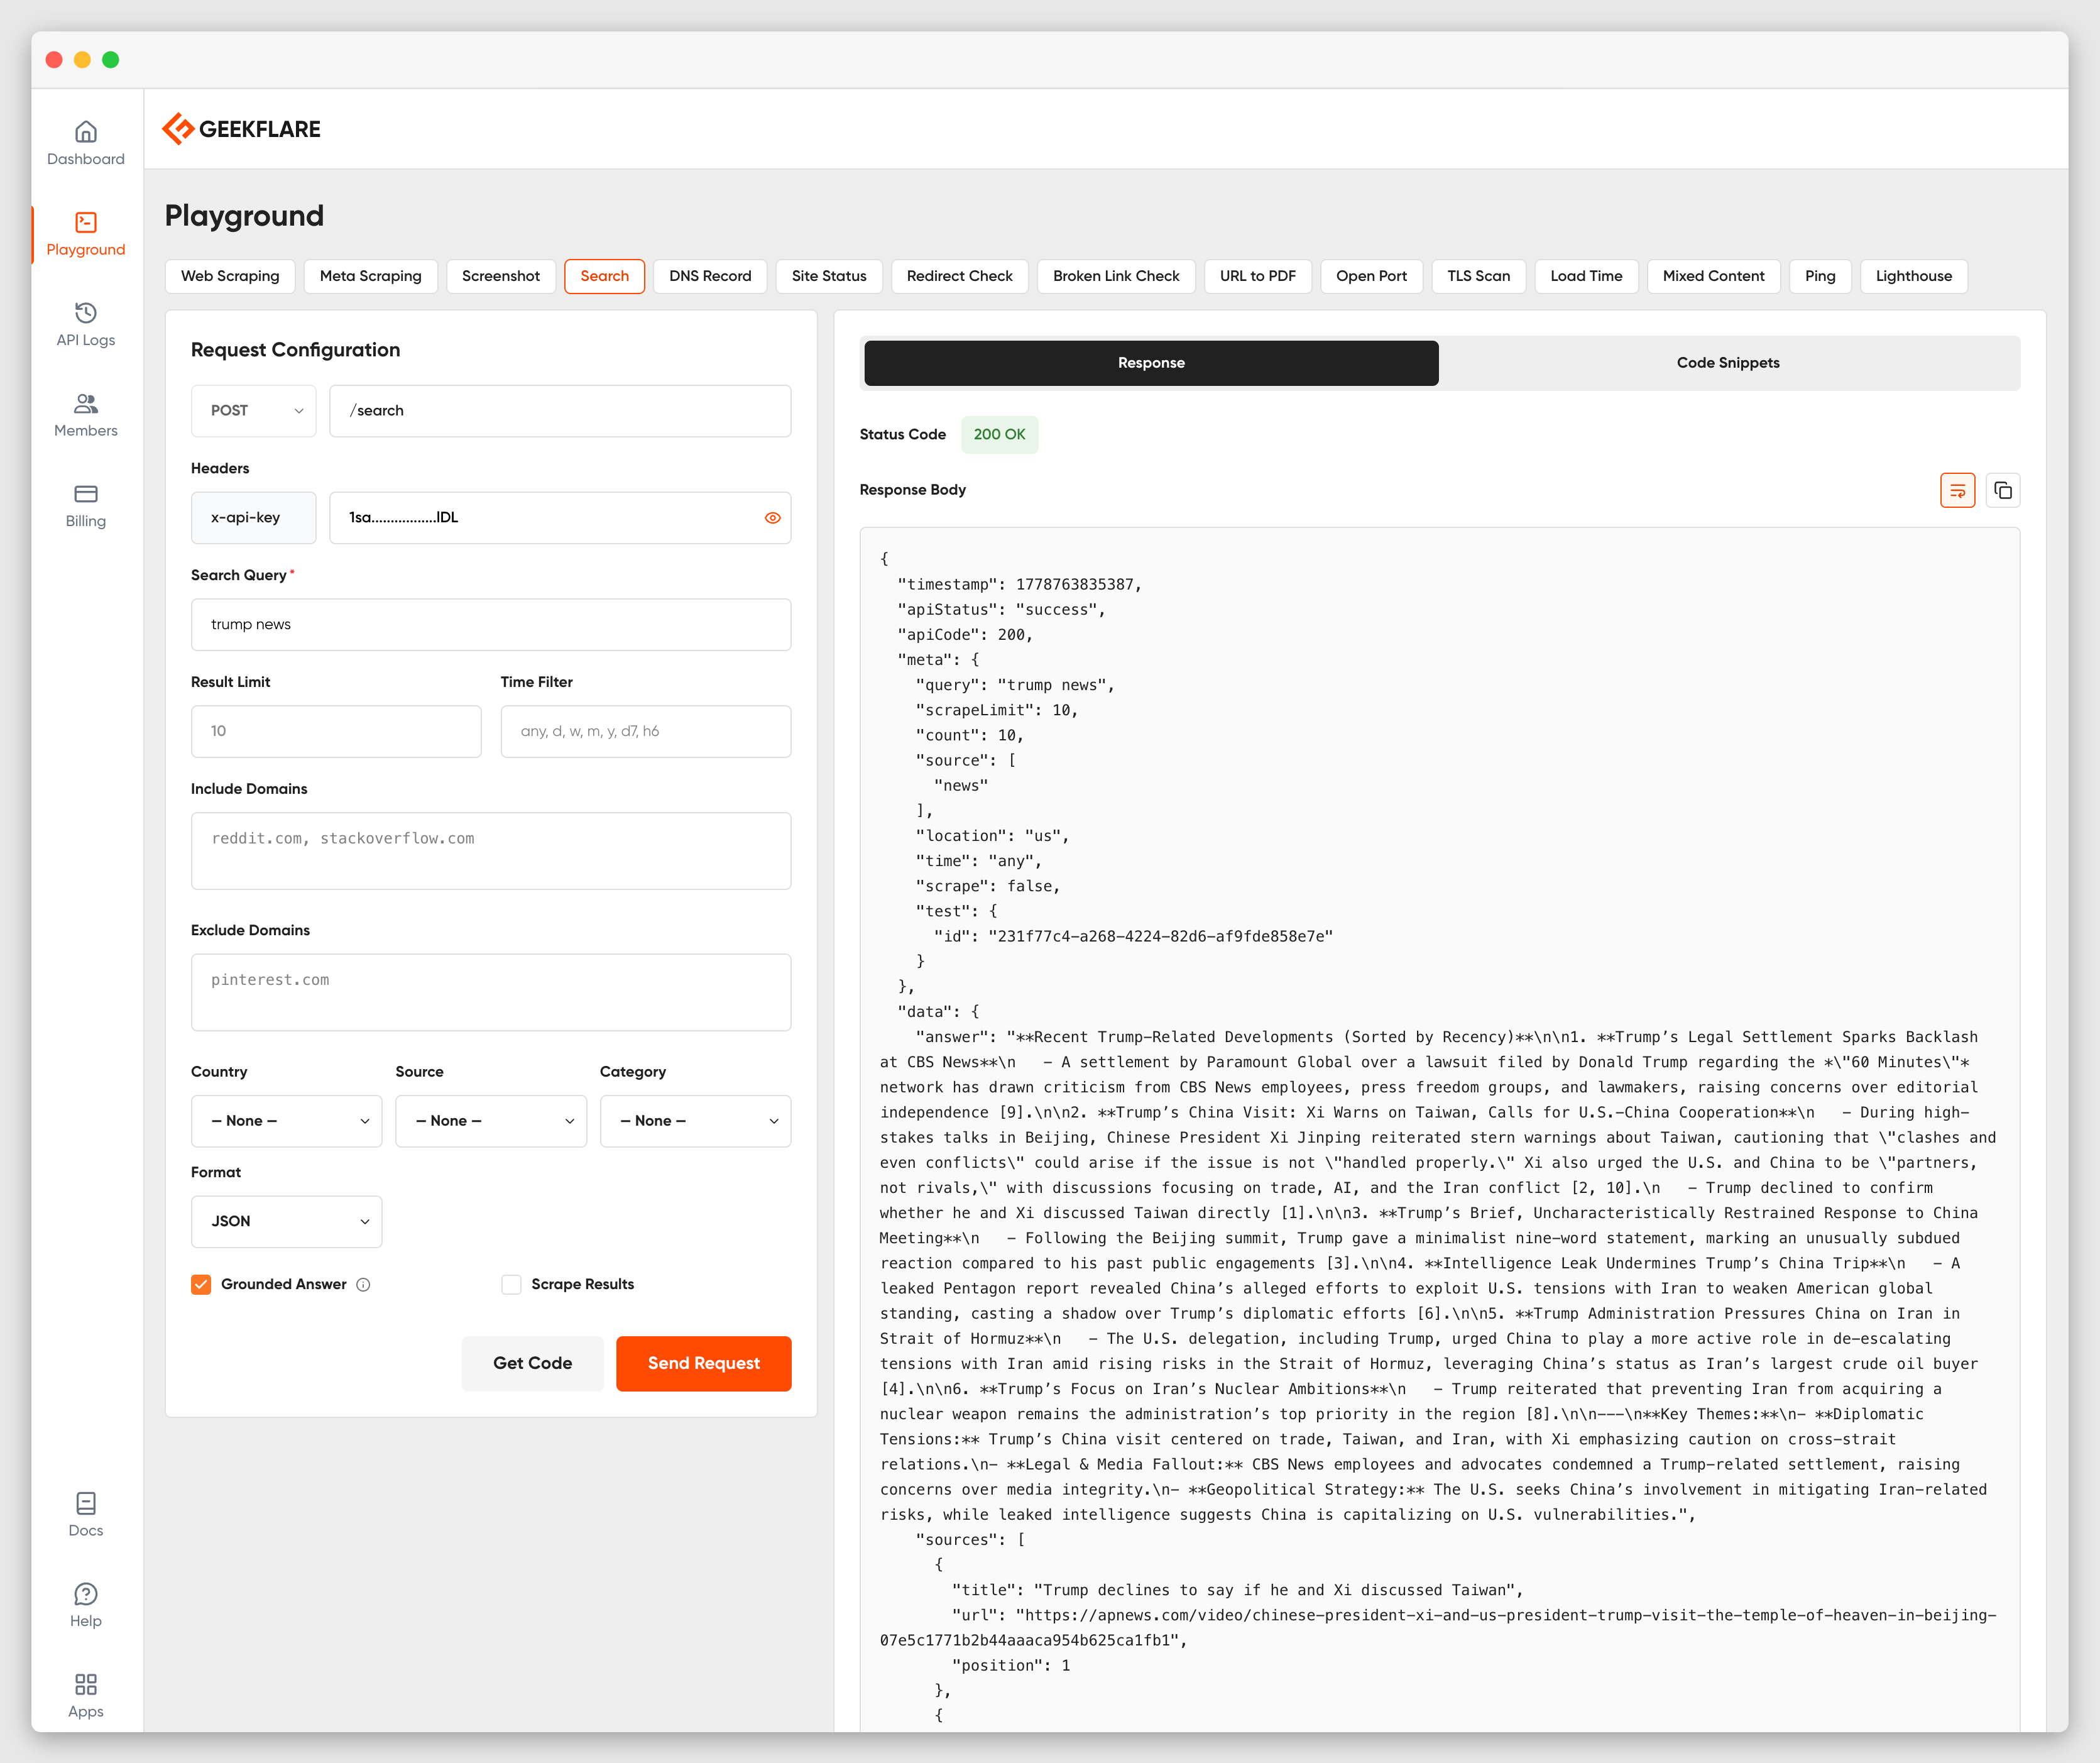Viewport: 2100px width, 1763px height.
Task: Switch to the Load Time tab
Action: click(x=1586, y=276)
